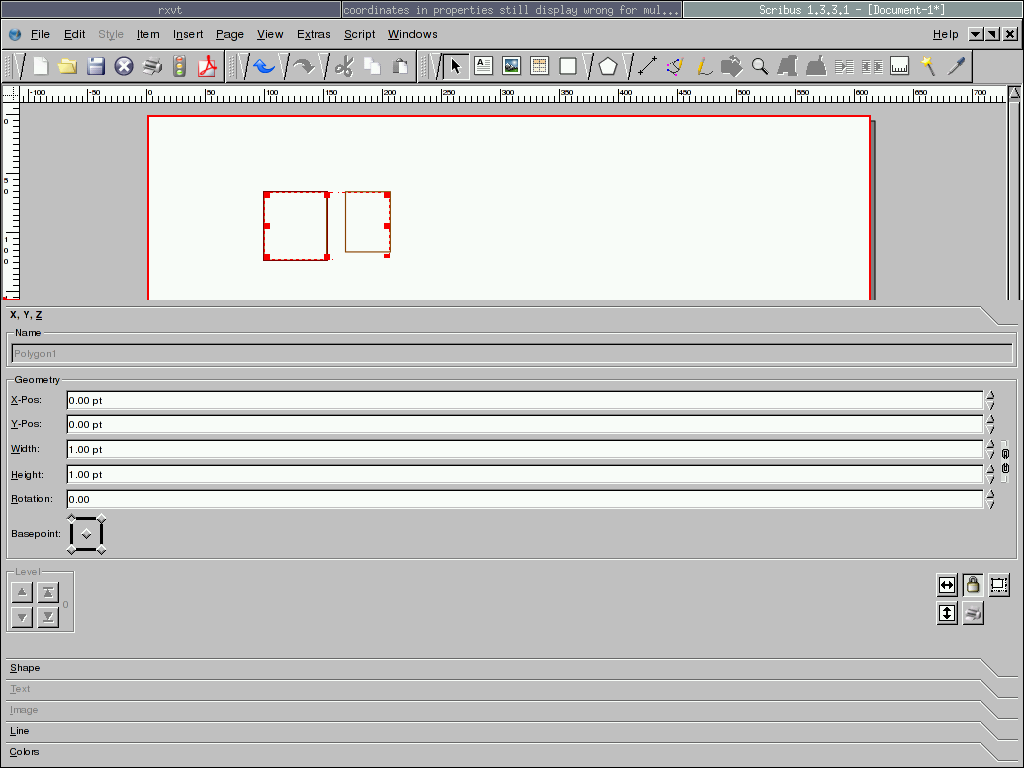Screen dimensions: 1024x768
Task: Select the Insert Text Frame tool
Action: pos(484,67)
